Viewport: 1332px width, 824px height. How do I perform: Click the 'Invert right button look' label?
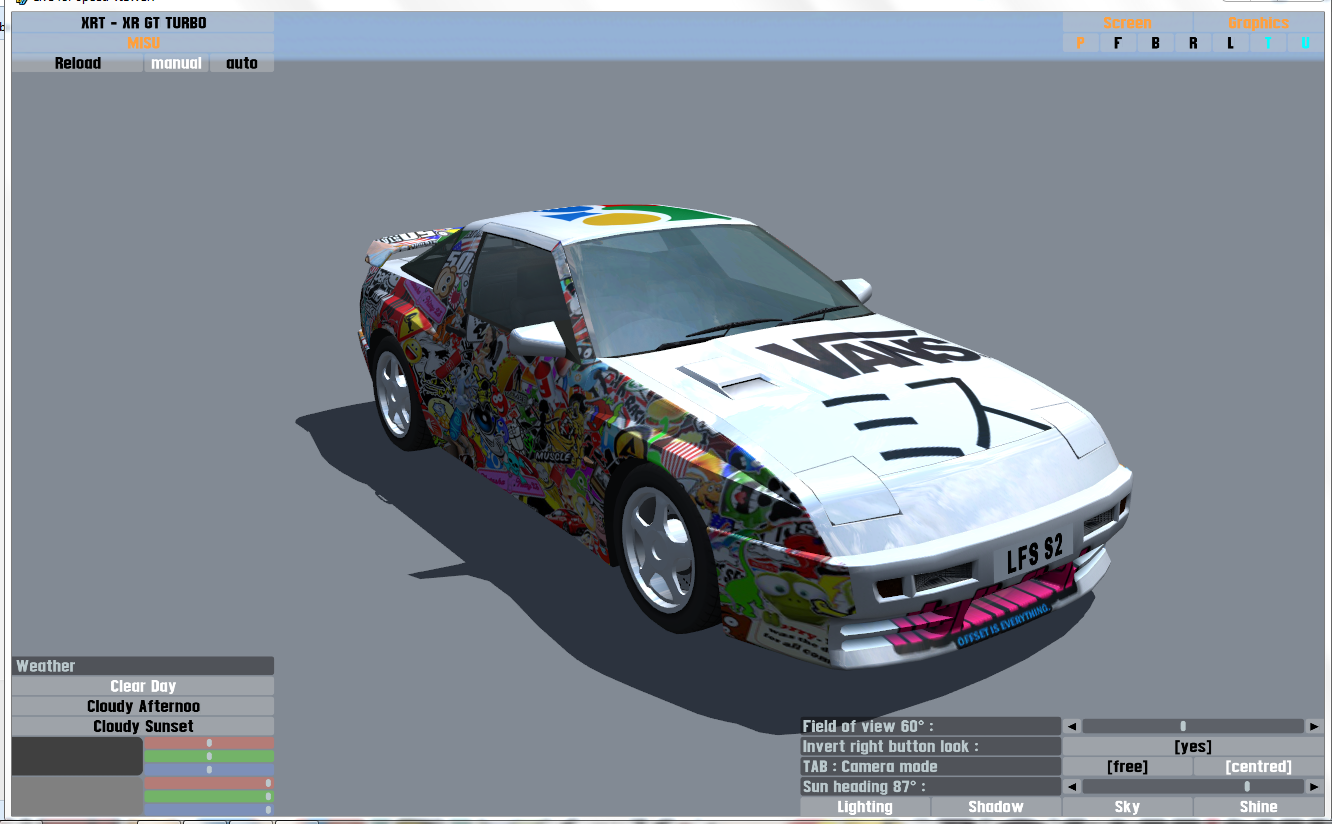tap(930, 746)
